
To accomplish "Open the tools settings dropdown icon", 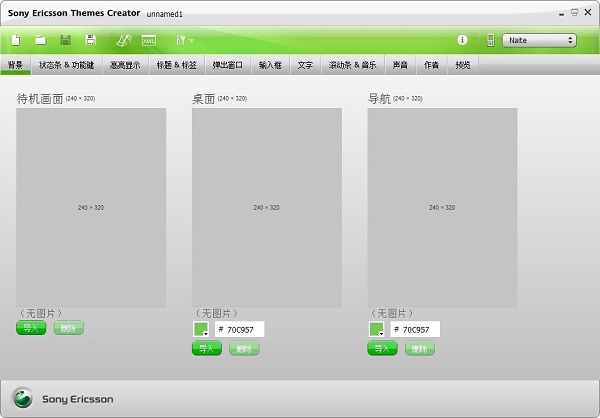I will pyautogui.click(x=183, y=40).
